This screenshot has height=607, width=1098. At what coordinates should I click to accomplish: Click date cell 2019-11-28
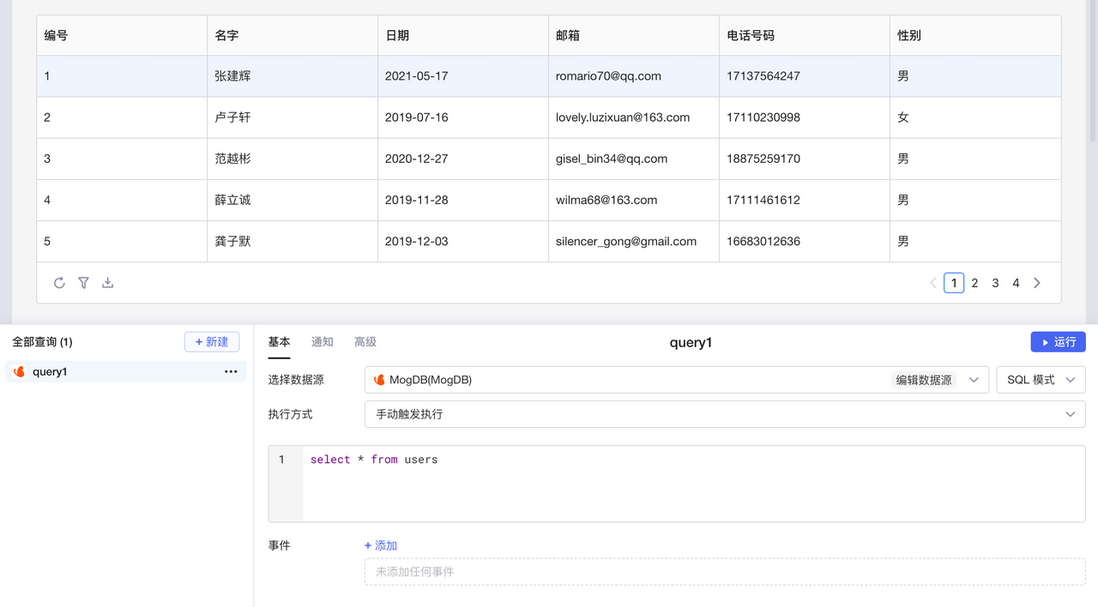pyautogui.click(x=463, y=200)
